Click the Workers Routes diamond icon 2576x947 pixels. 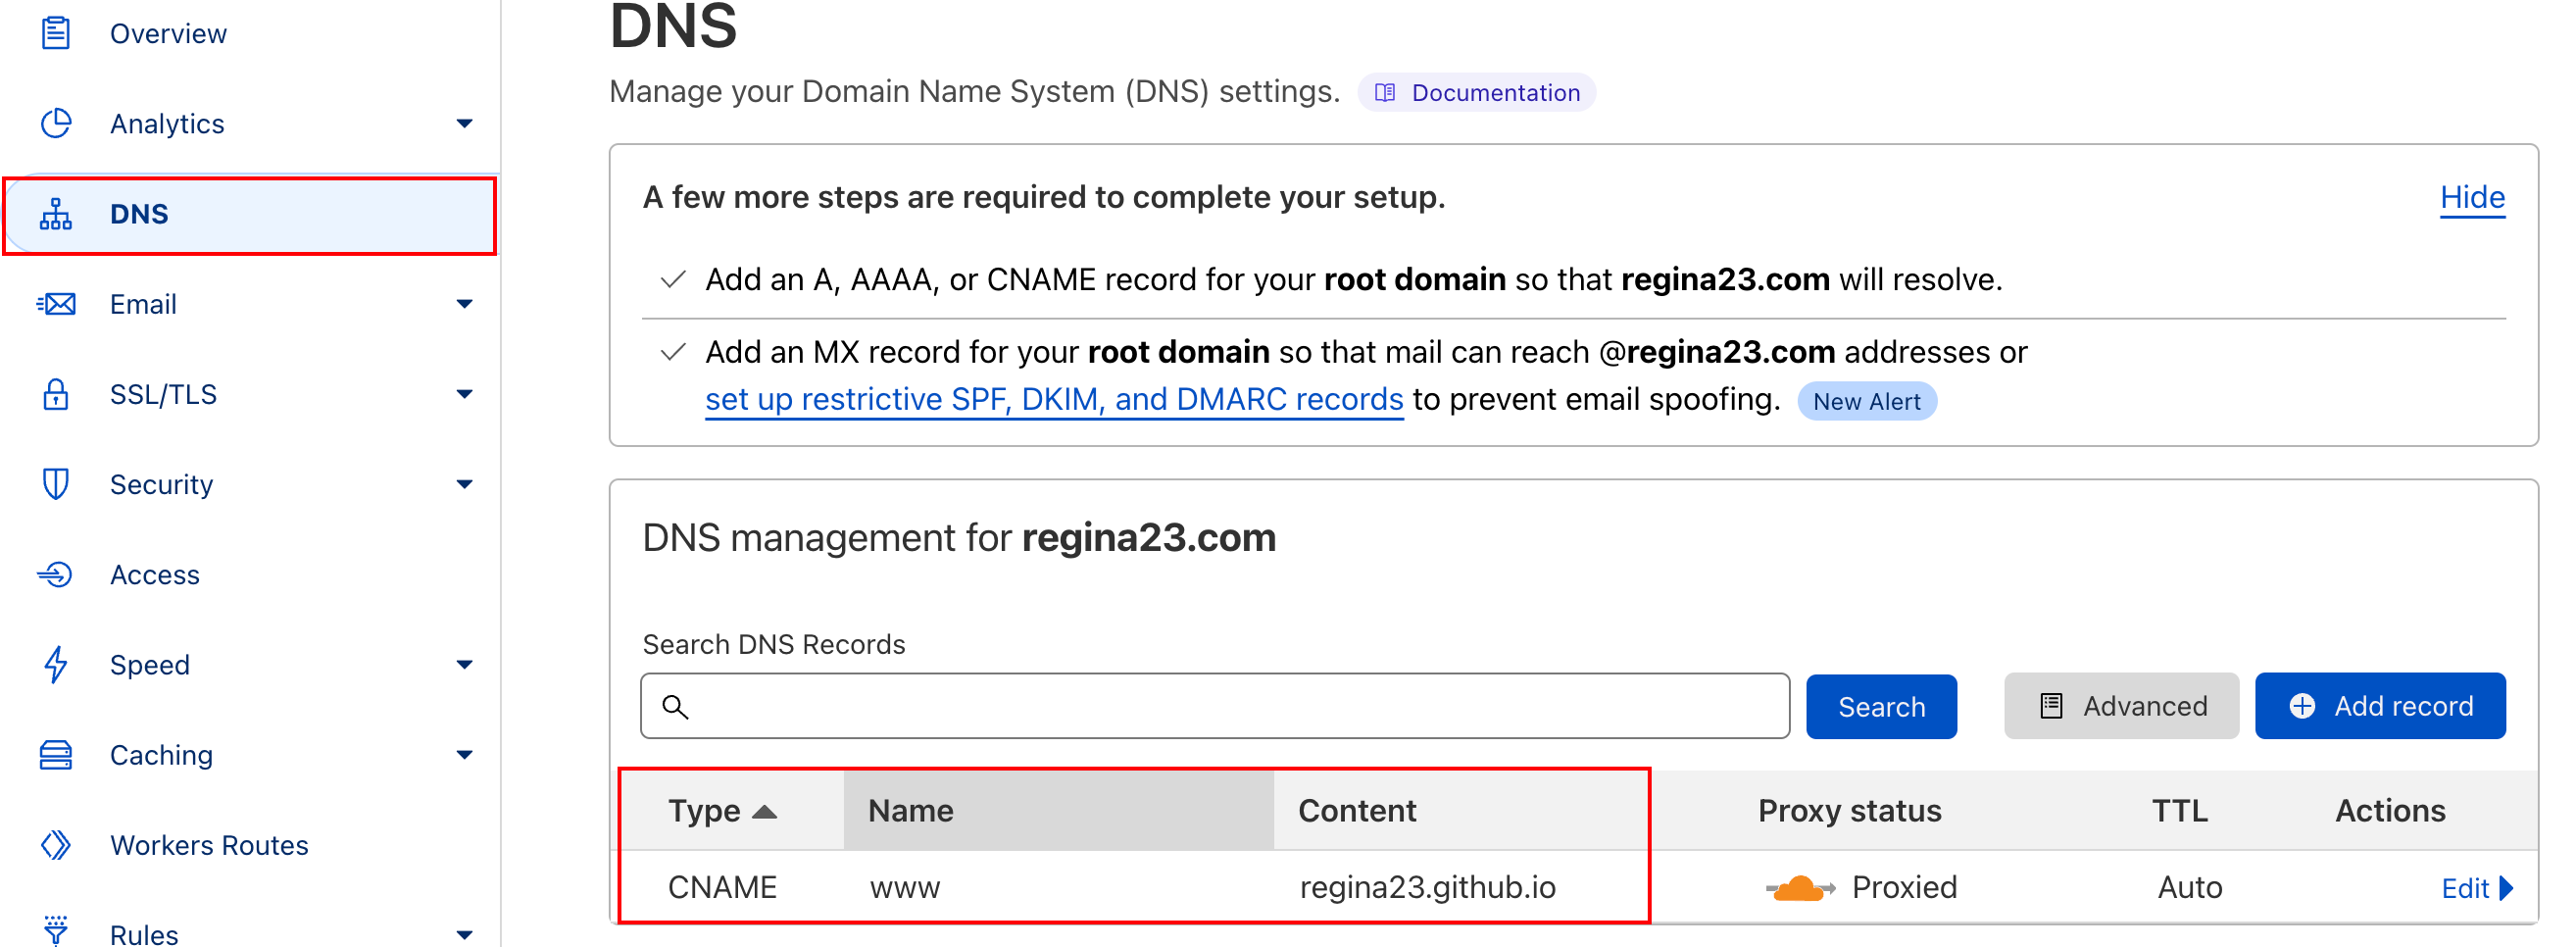pyautogui.click(x=56, y=845)
